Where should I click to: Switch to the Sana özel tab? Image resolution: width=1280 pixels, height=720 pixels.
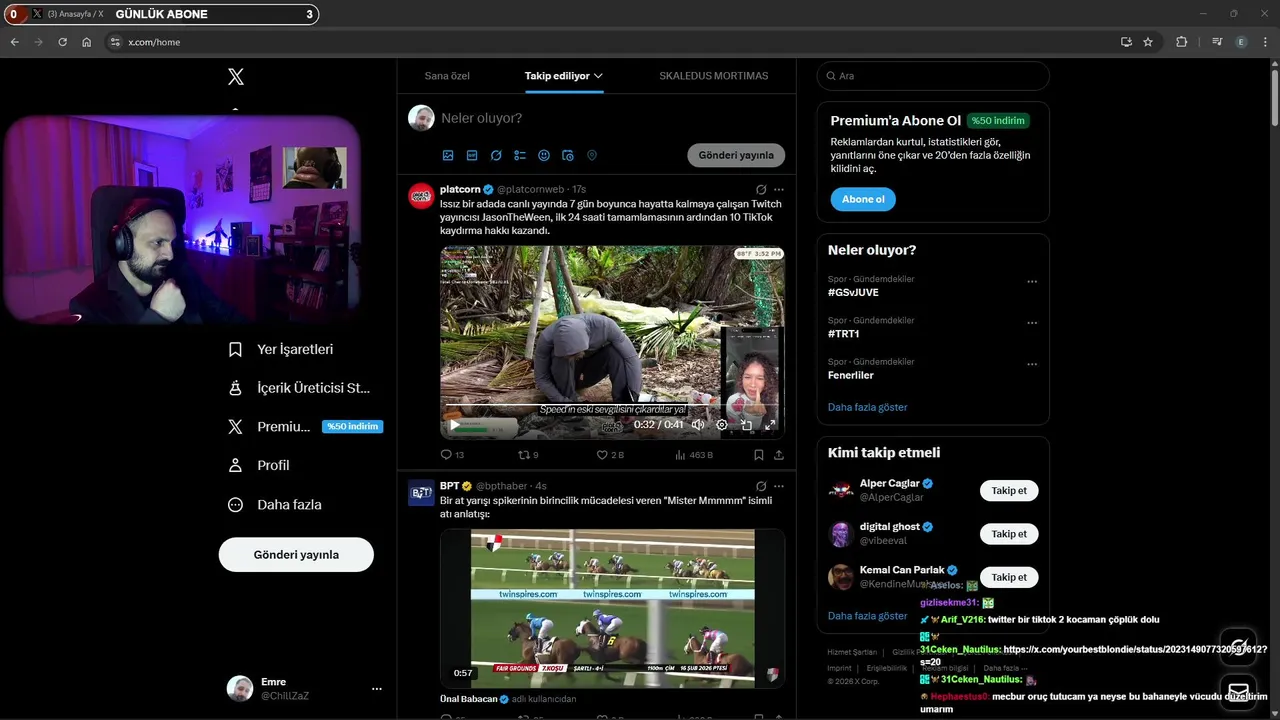447,76
